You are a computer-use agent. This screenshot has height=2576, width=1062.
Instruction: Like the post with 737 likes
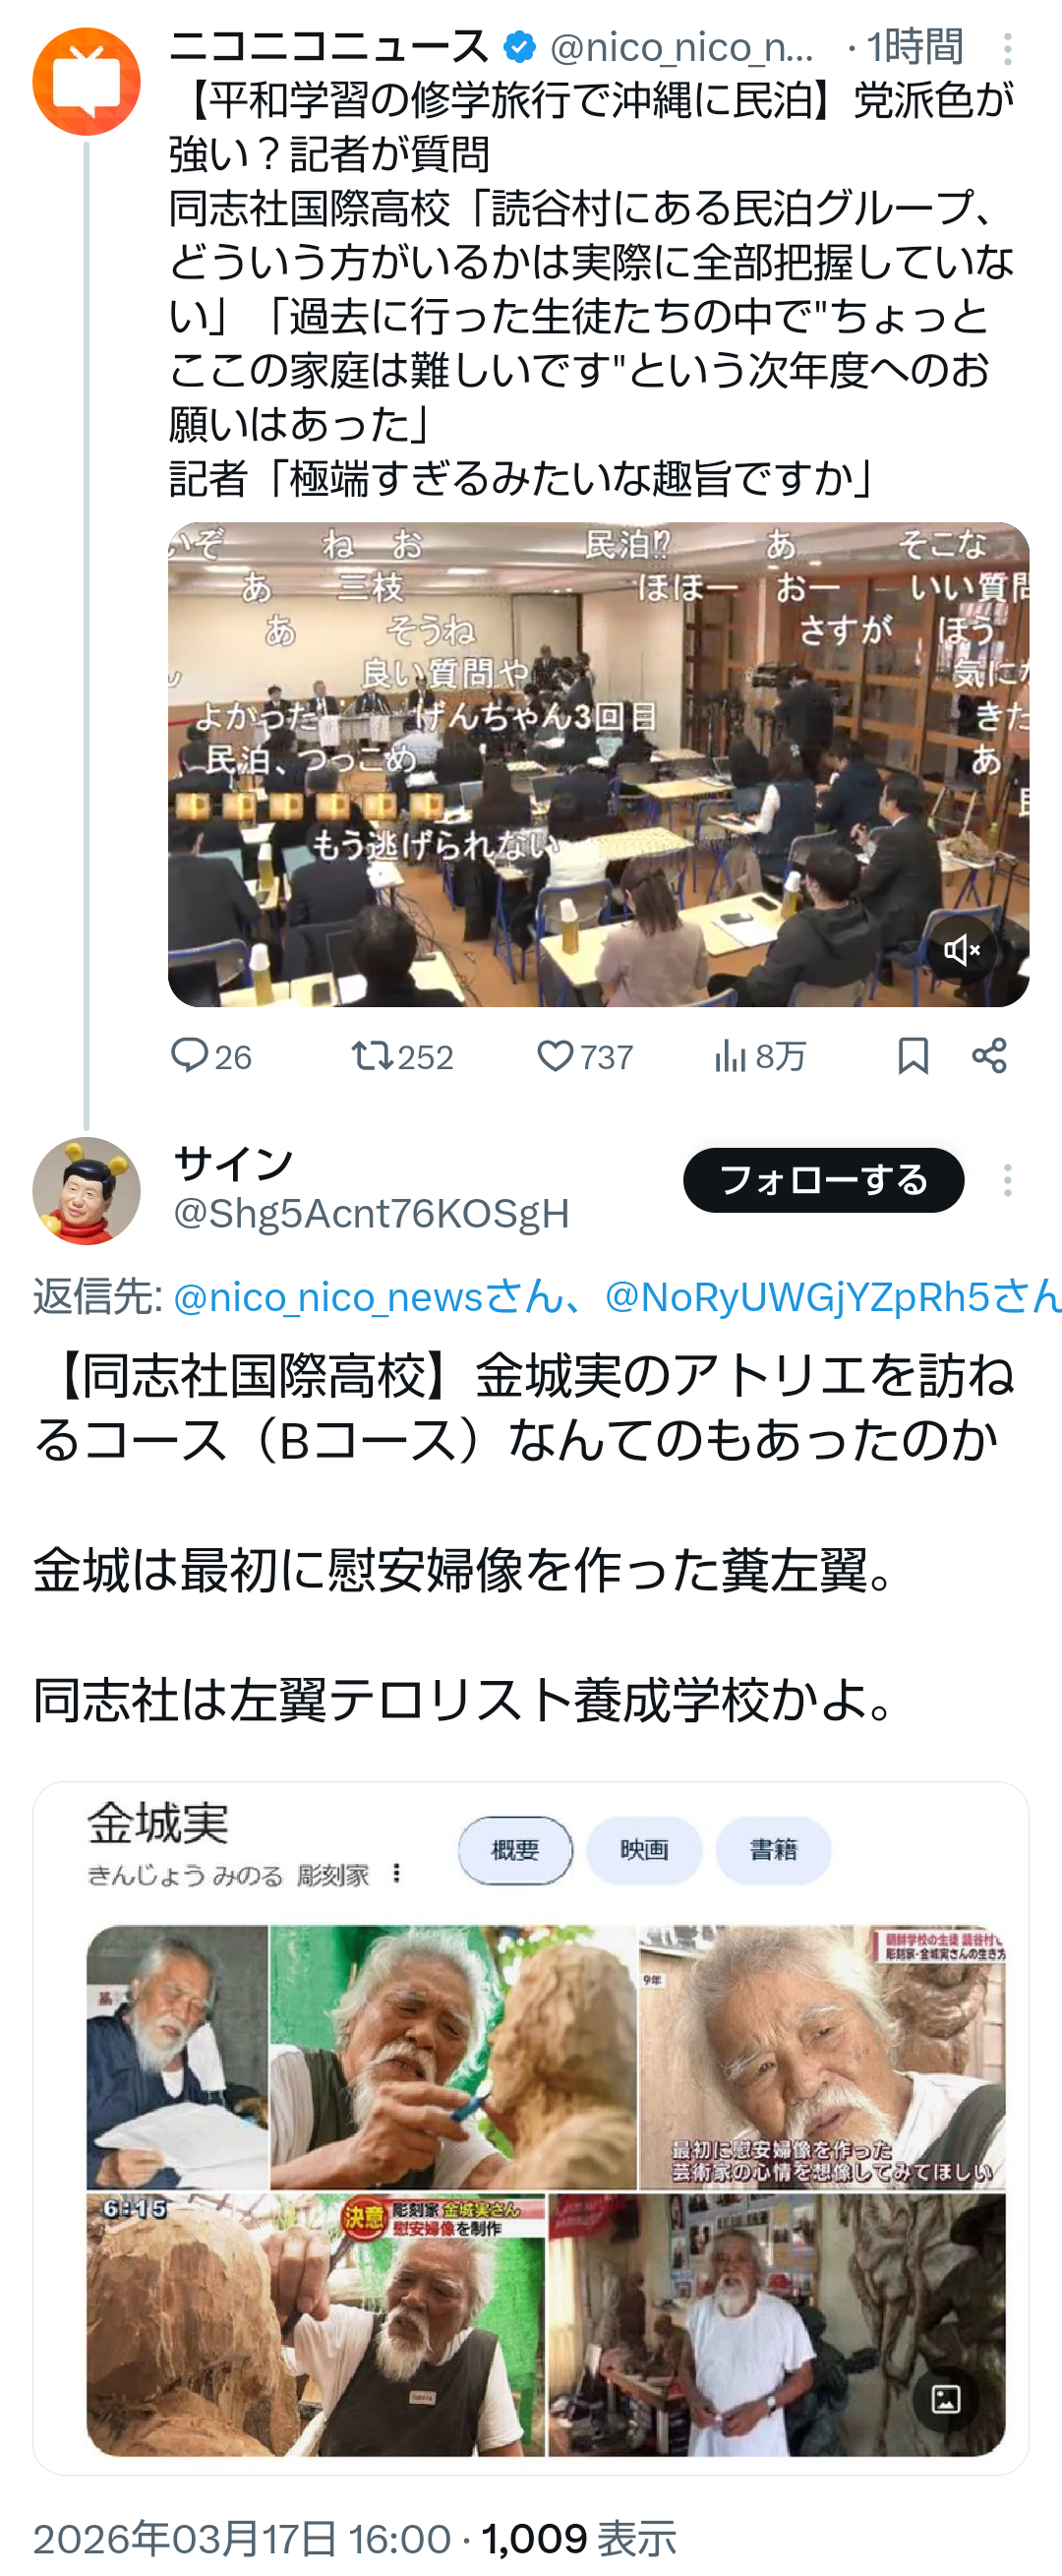tap(585, 1056)
